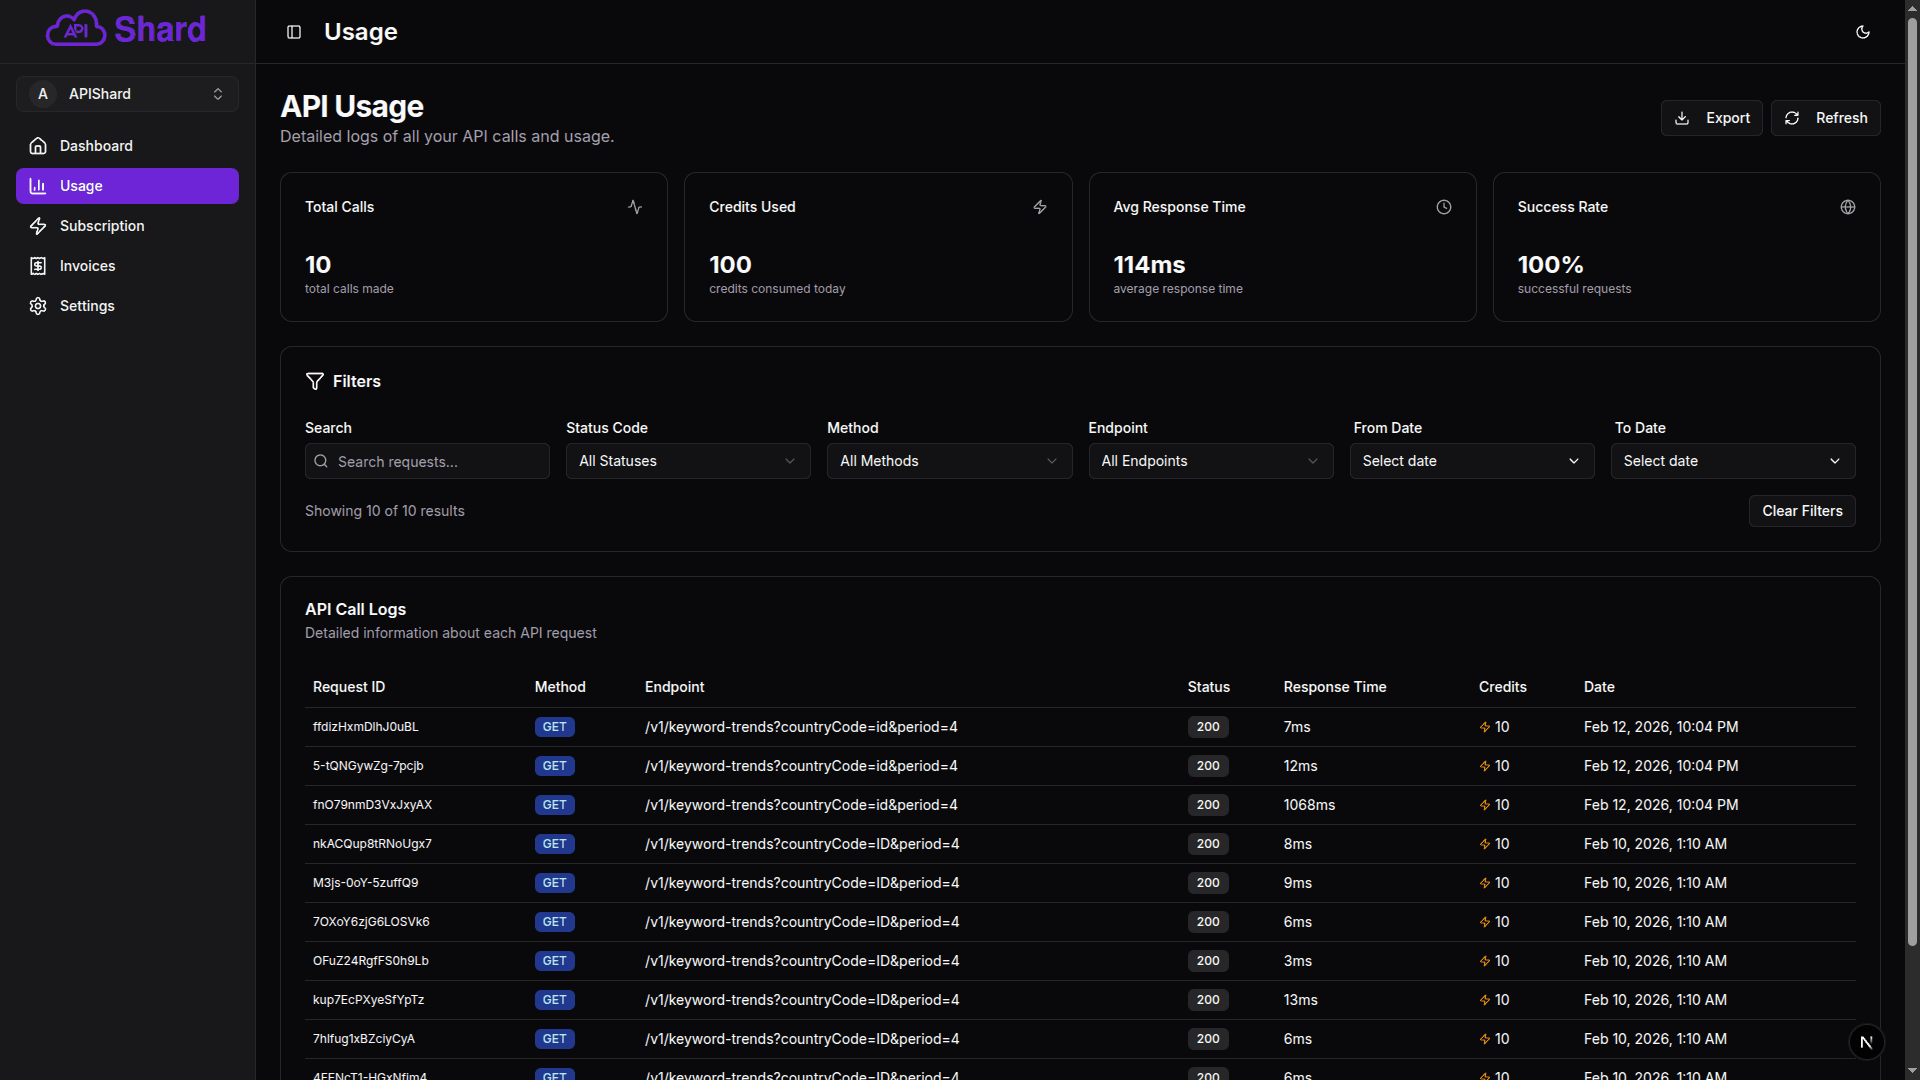Toggle the sidebar panel icon
The width and height of the screenshot is (1920, 1080).
click(x=294, y=32)
